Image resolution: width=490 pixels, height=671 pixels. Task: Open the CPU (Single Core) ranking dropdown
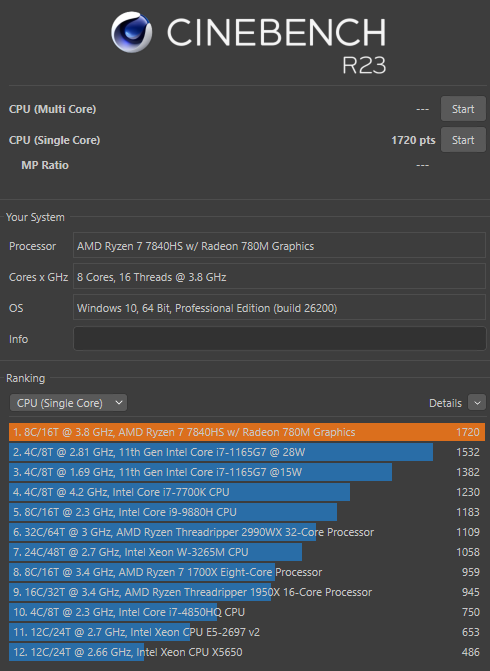pyautogui.click(x=68, y=403)
